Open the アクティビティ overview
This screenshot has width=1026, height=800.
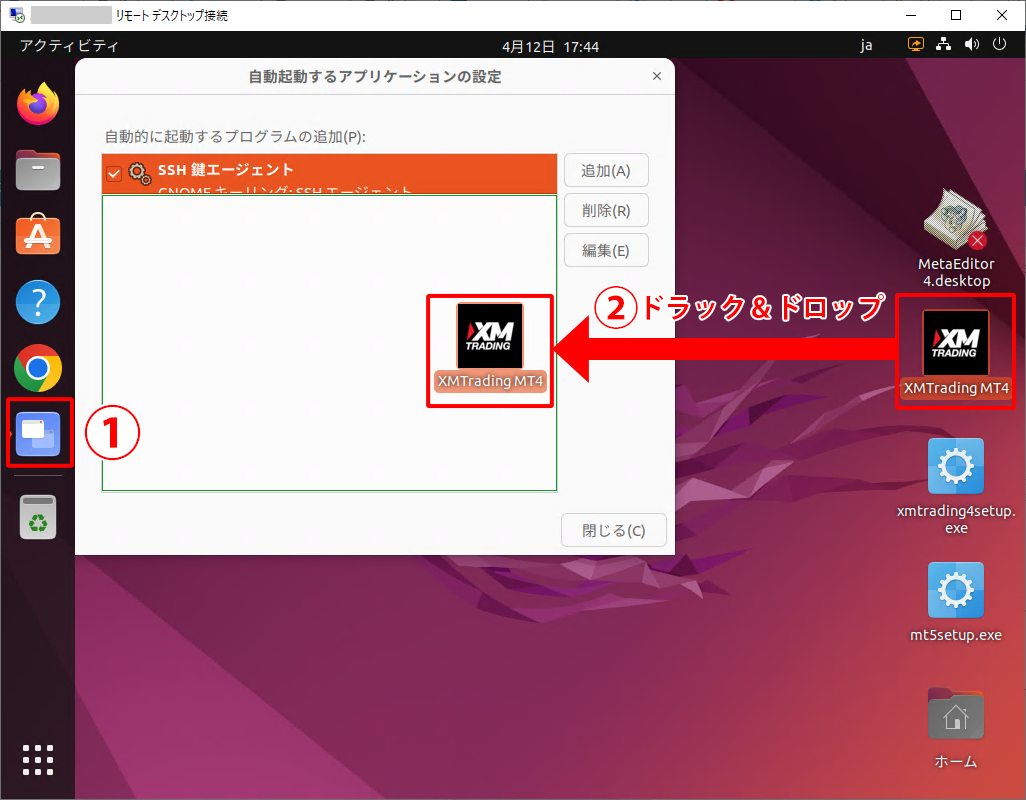(69, 46)
